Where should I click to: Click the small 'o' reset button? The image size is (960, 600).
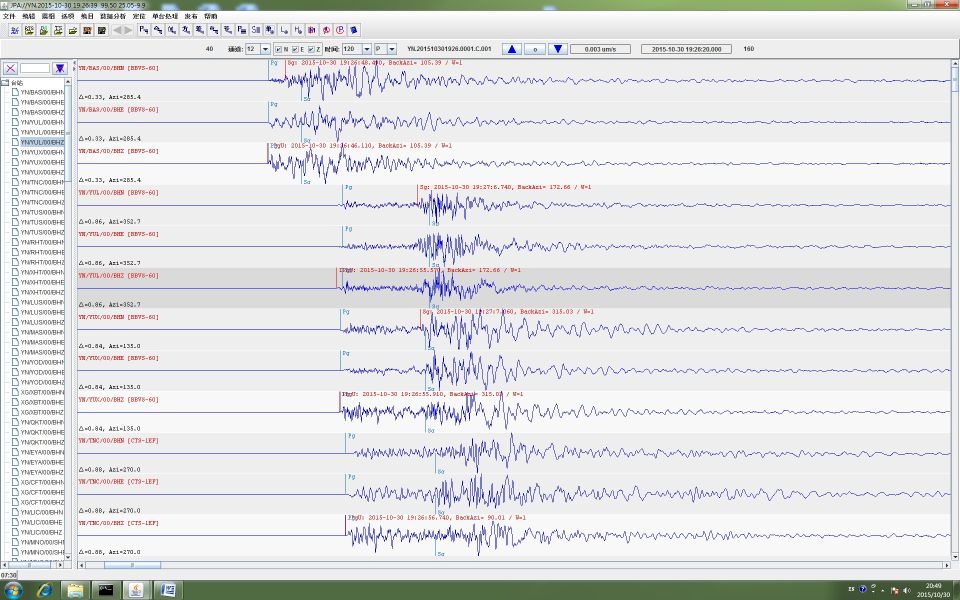(535, 49)
